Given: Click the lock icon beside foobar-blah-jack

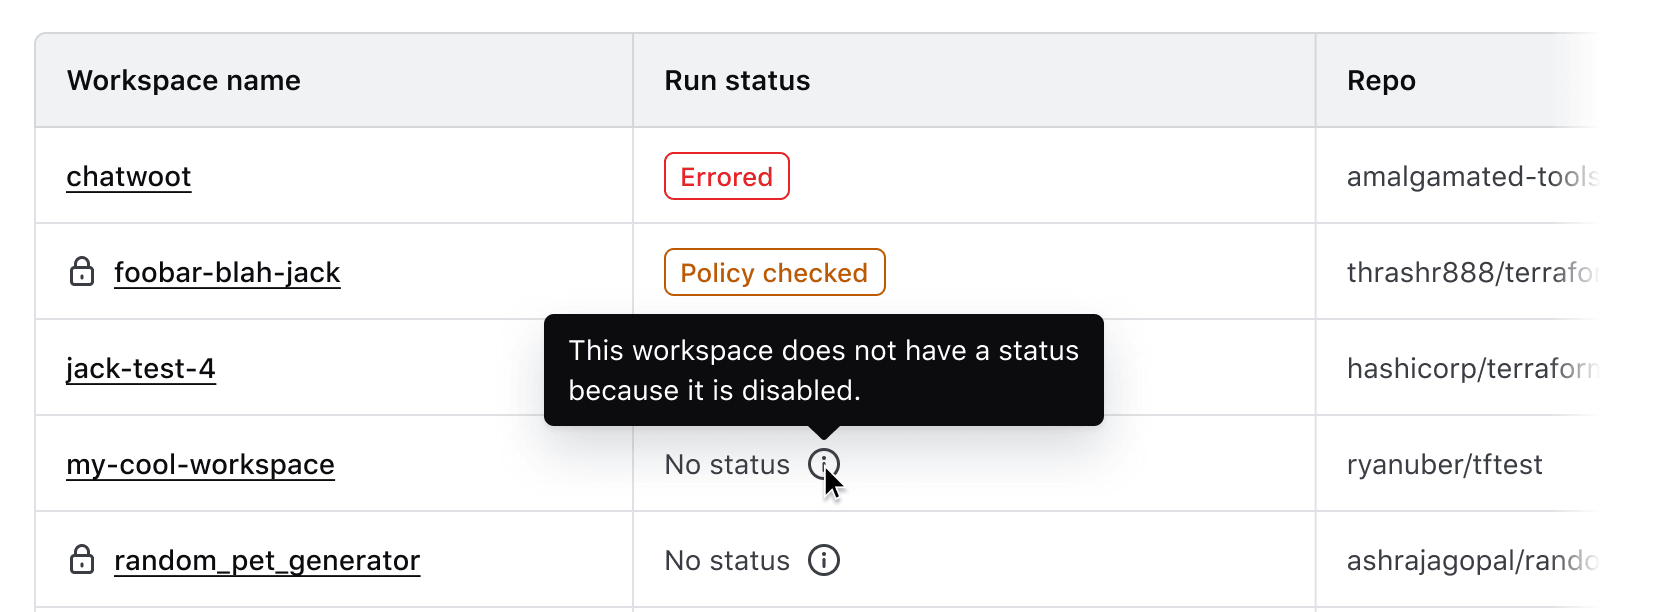Looking at the screenshot, I should [x=83, y=271].
